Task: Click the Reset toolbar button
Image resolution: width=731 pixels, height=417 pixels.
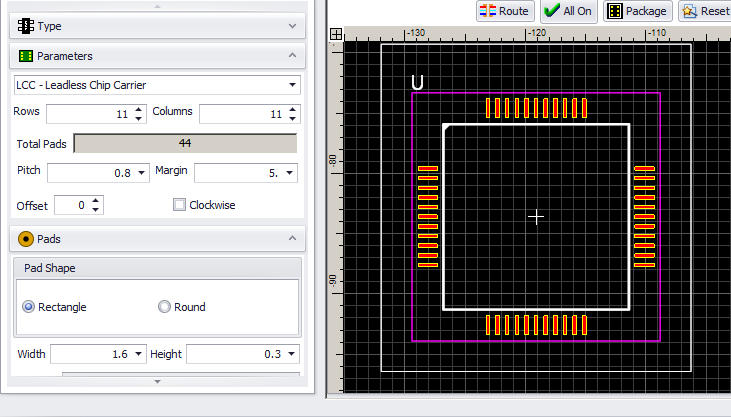Action: [x=705, y=11]
